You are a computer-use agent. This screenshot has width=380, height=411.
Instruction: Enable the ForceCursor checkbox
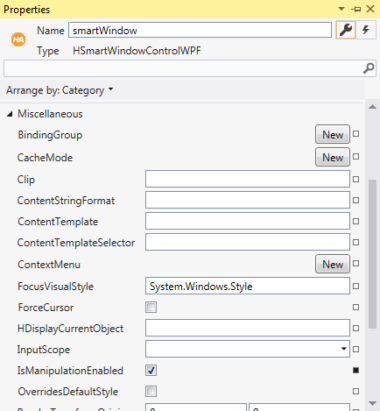(151, 307)
